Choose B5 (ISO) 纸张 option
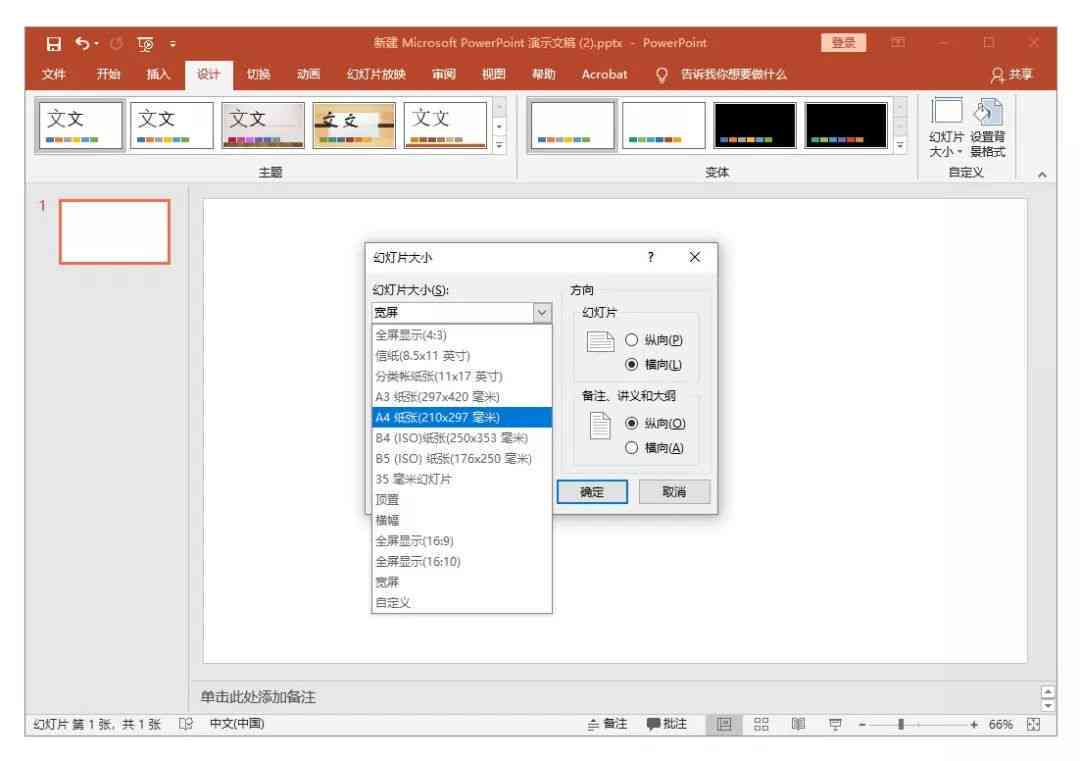Image resolution: width=1080 pixels, height=761 pixels. pos(461,459)
